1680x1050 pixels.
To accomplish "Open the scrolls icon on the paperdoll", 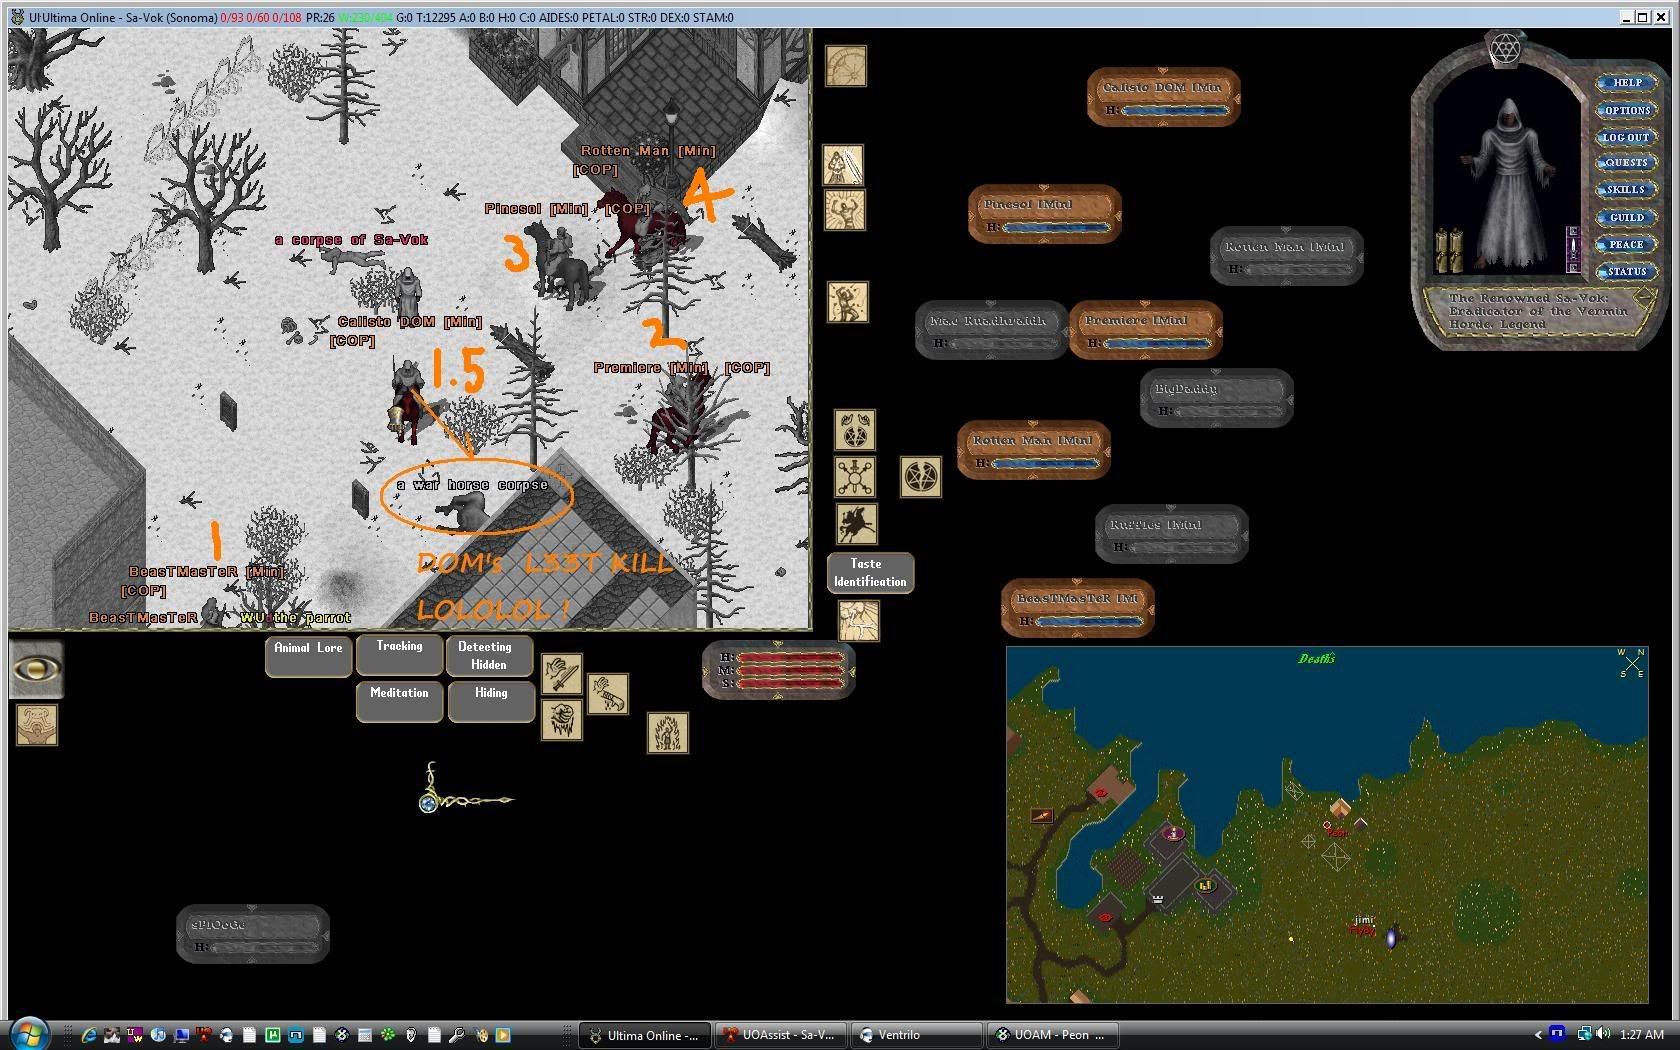I will [x=1449, y=250].
